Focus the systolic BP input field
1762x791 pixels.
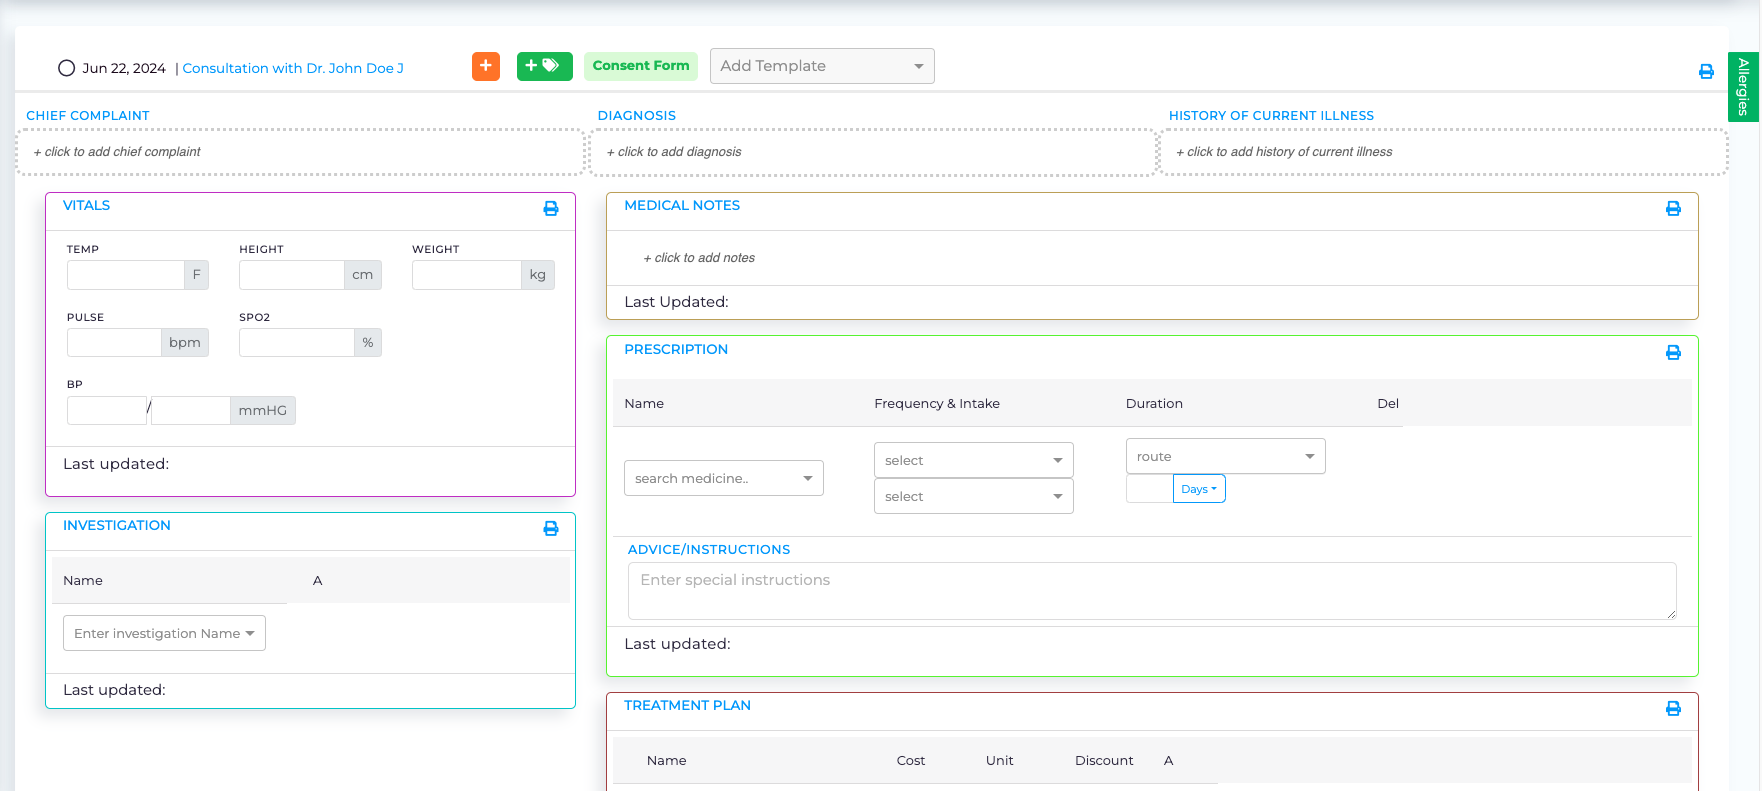click(107, 410)
